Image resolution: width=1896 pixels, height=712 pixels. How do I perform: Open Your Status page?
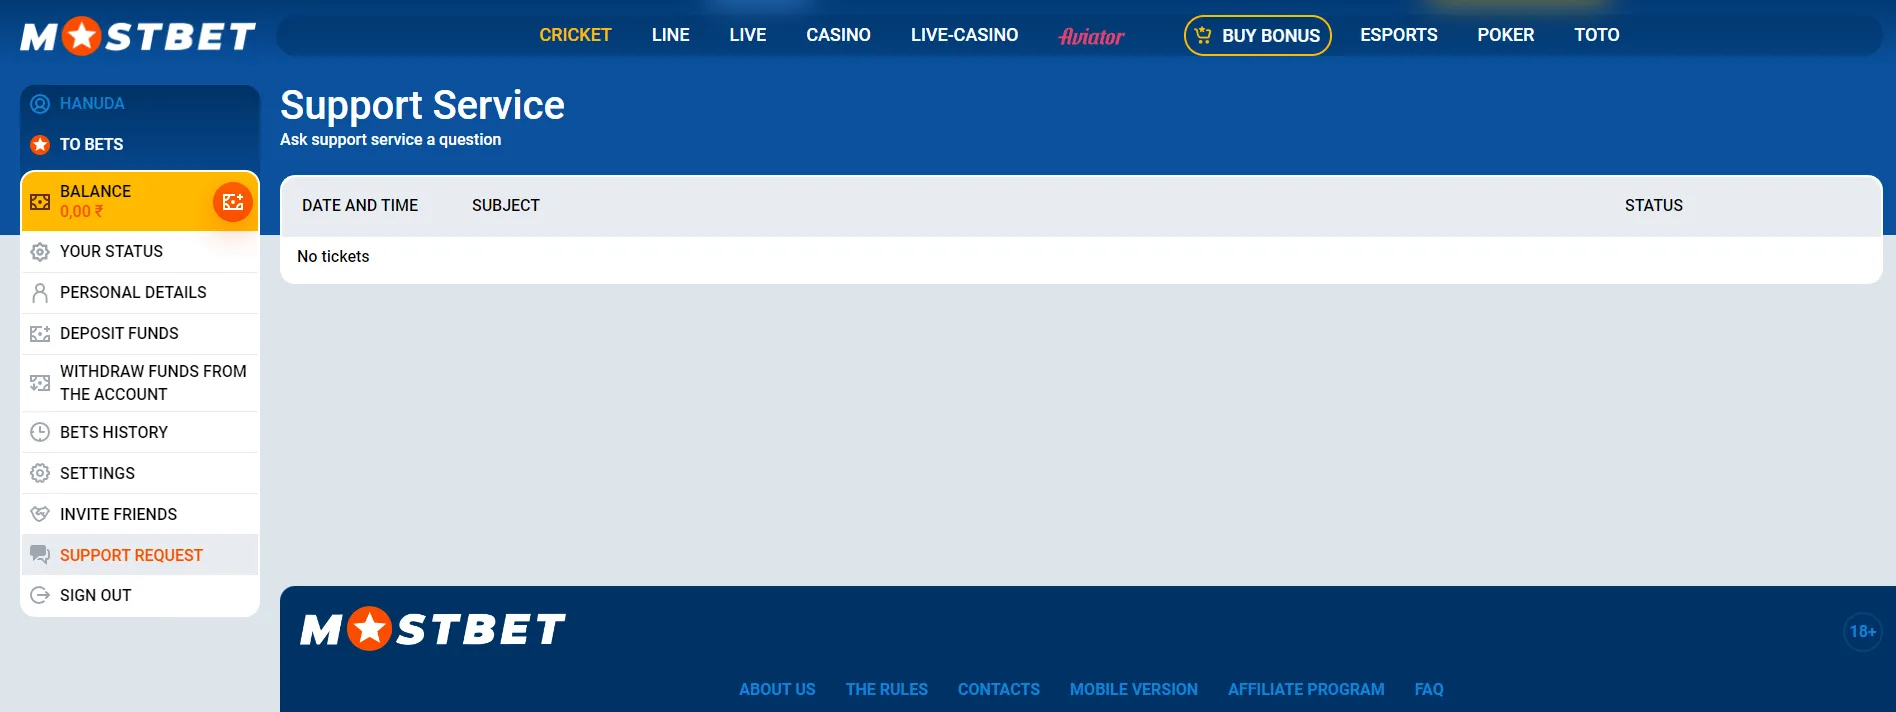[x=140, y=252]
